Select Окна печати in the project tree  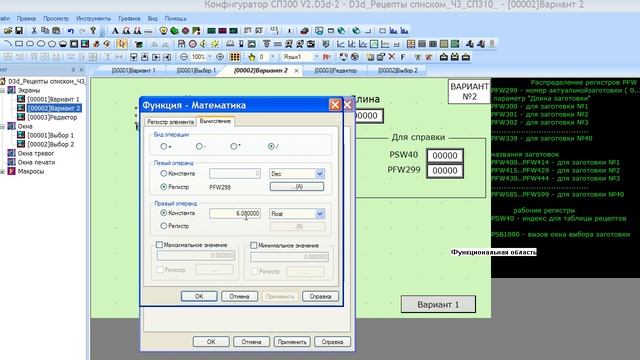click(36, 162)
